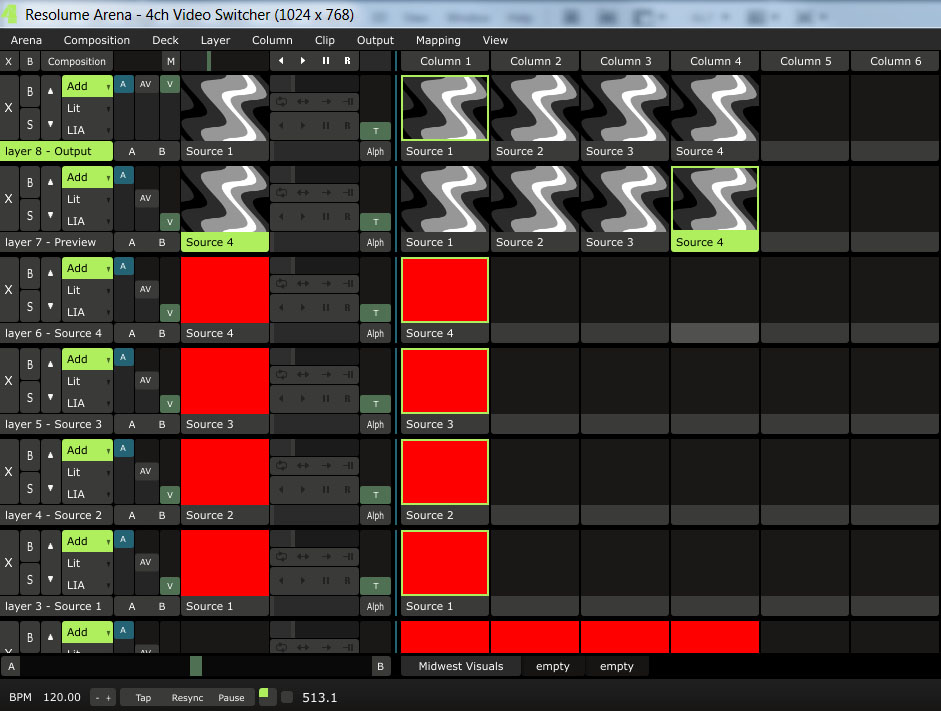Move layer 6 - Source 4 down
This screenshot has height=711, width=941.
(50, 306)
